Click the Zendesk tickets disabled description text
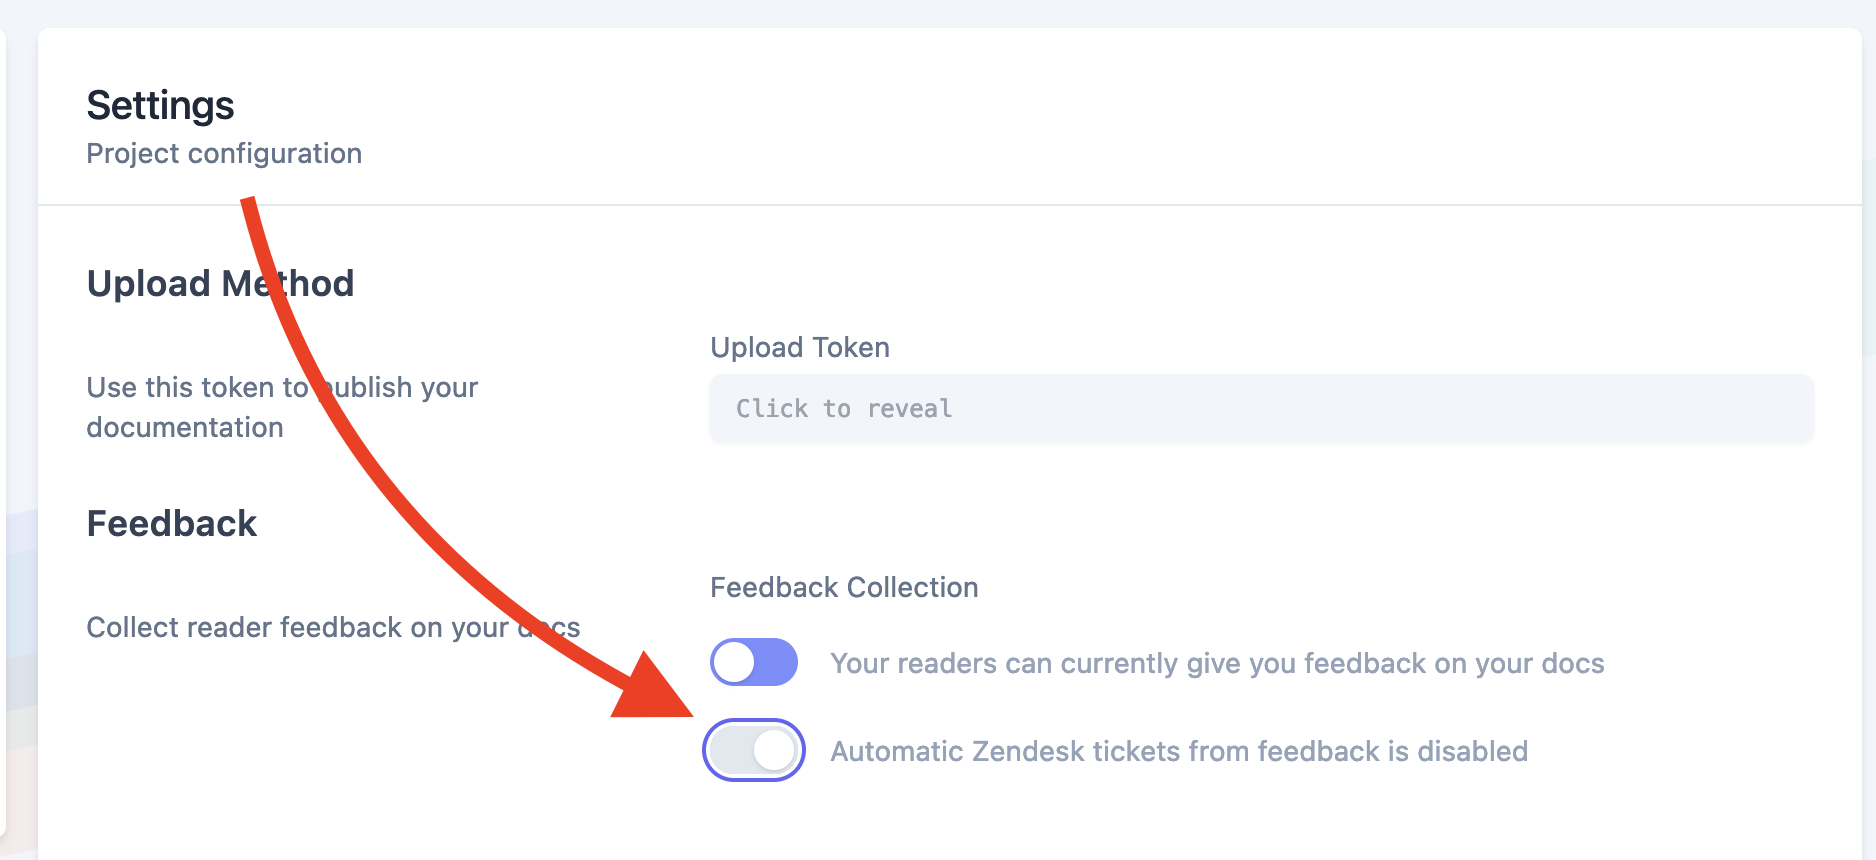Screen dimensions: 1876x860 1179,750
